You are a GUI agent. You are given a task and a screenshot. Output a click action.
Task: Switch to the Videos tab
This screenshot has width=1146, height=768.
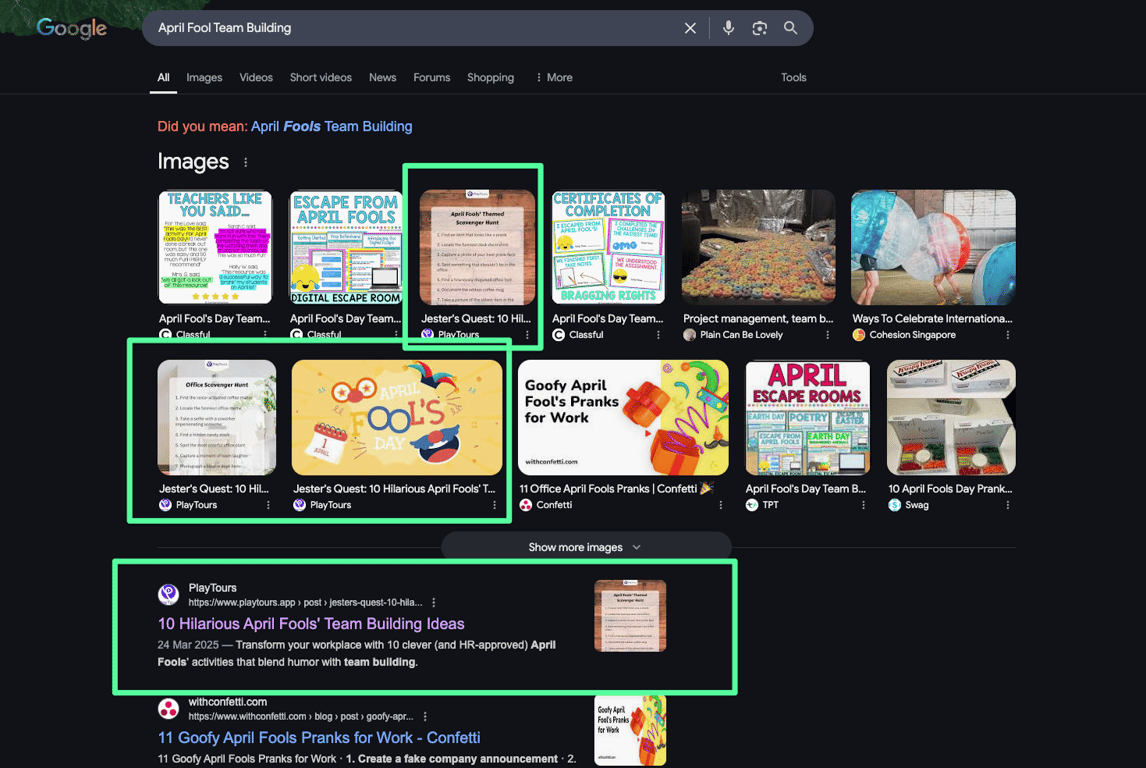coord(256,77)
